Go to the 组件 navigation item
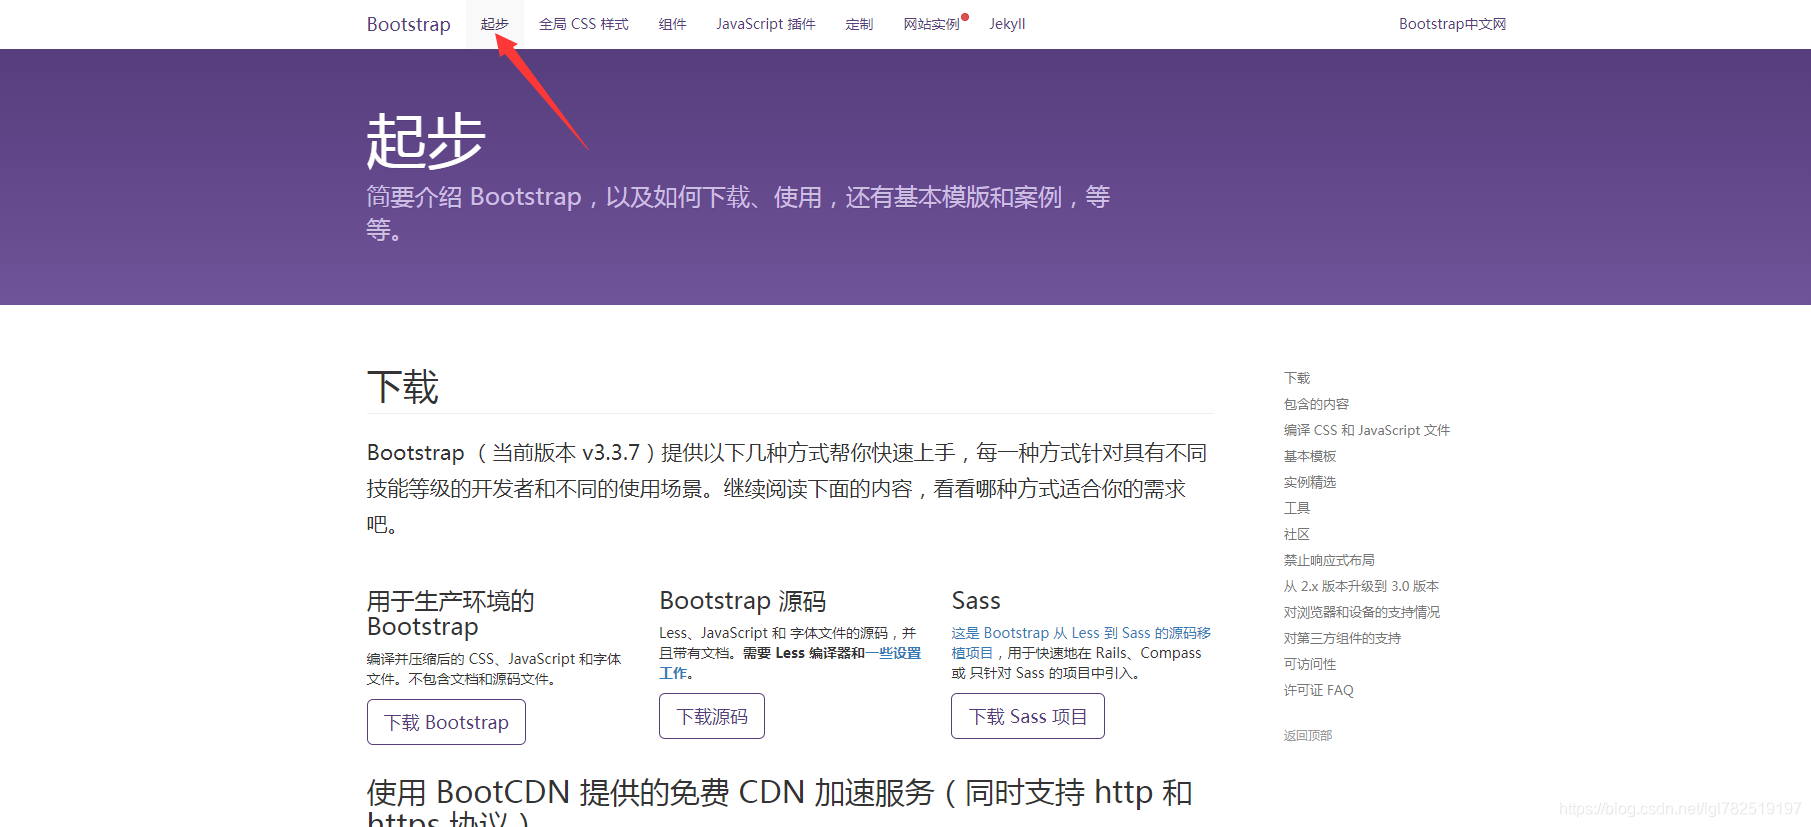This screenshot has height=827, width=1811. point(672,24)
